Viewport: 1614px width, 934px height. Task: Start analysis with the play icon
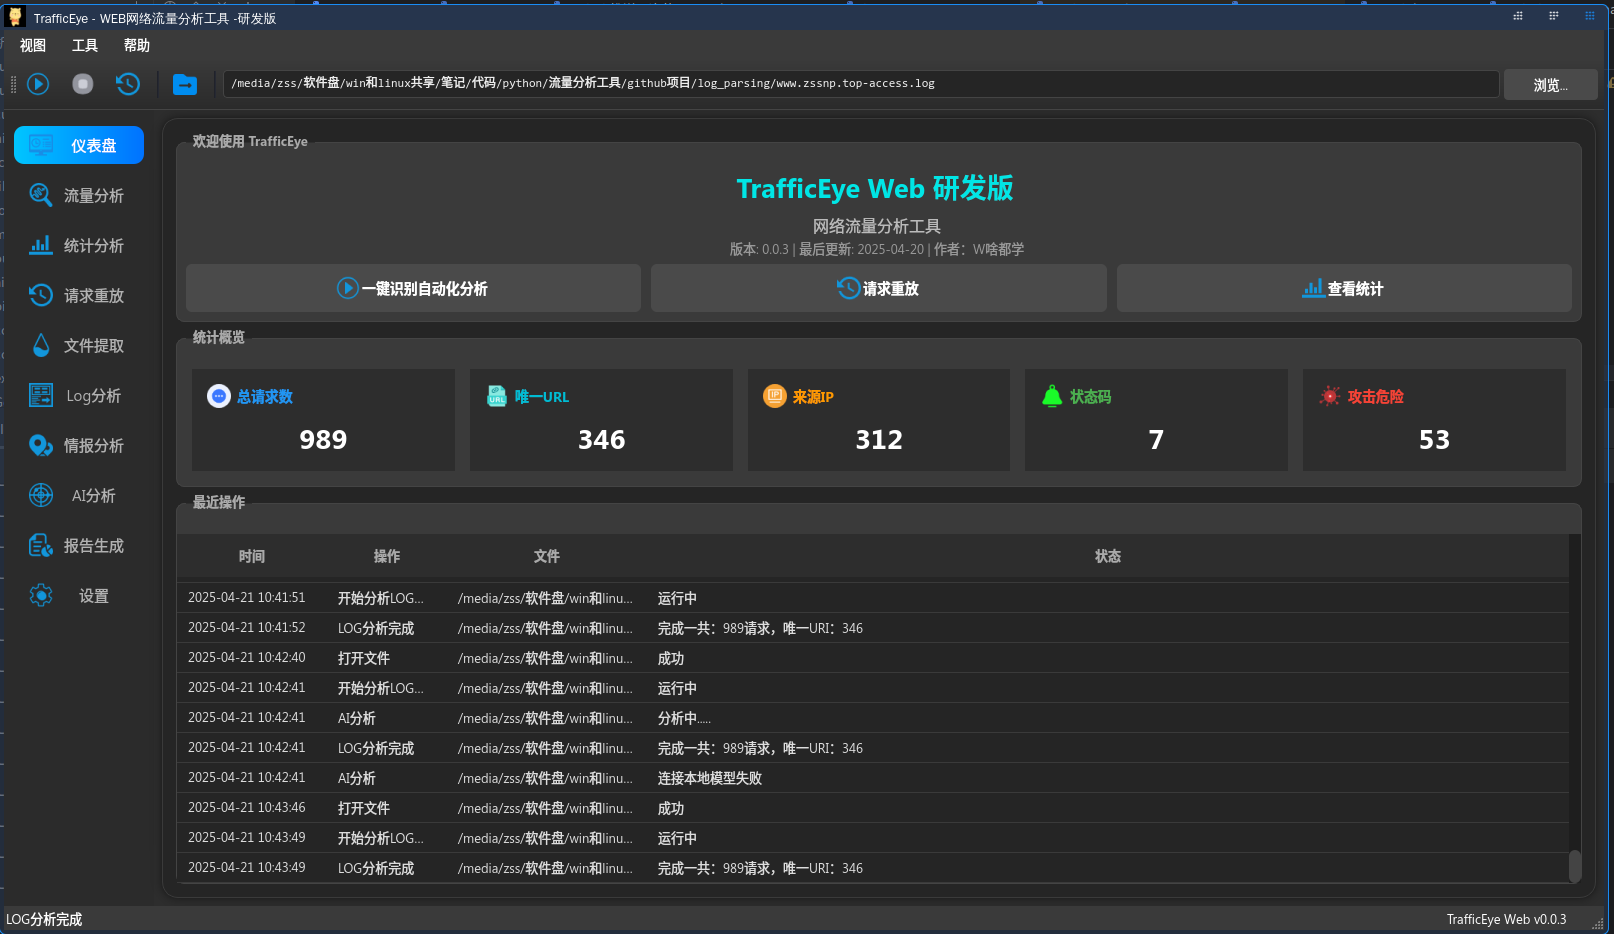tap(38, 84)
